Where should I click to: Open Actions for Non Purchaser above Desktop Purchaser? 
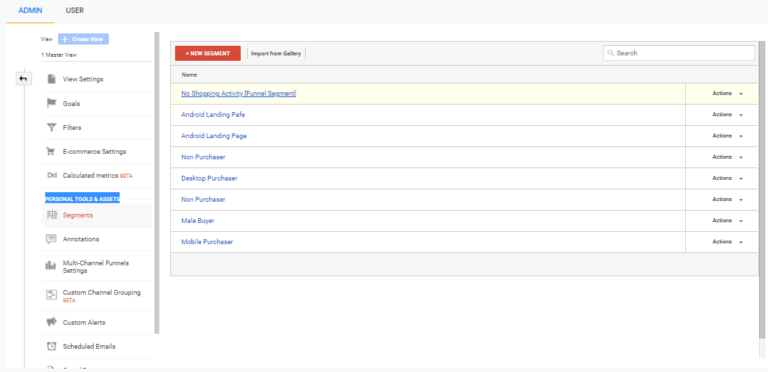coord(727,157)
